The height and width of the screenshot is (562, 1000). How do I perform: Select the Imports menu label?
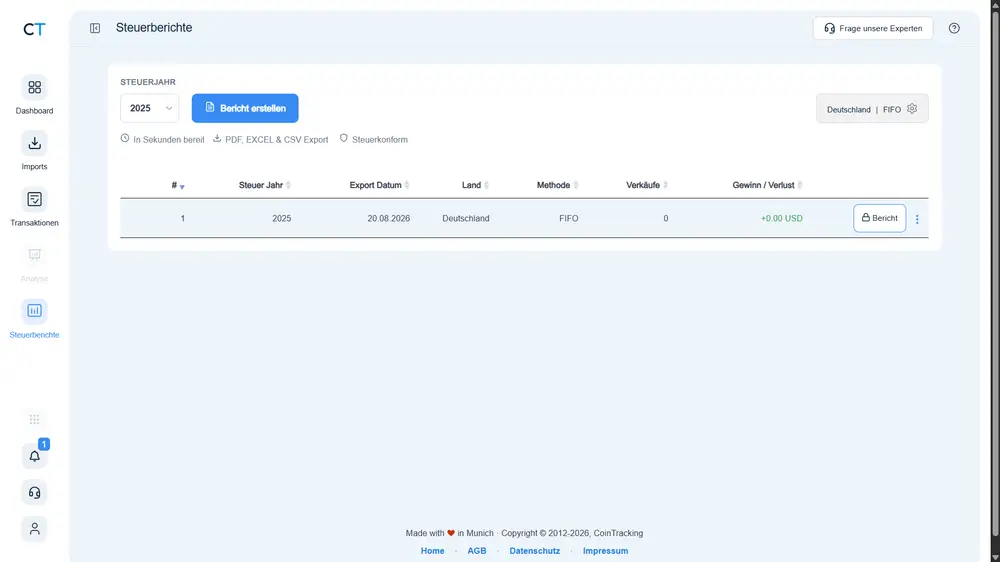(x=34, y=166)
